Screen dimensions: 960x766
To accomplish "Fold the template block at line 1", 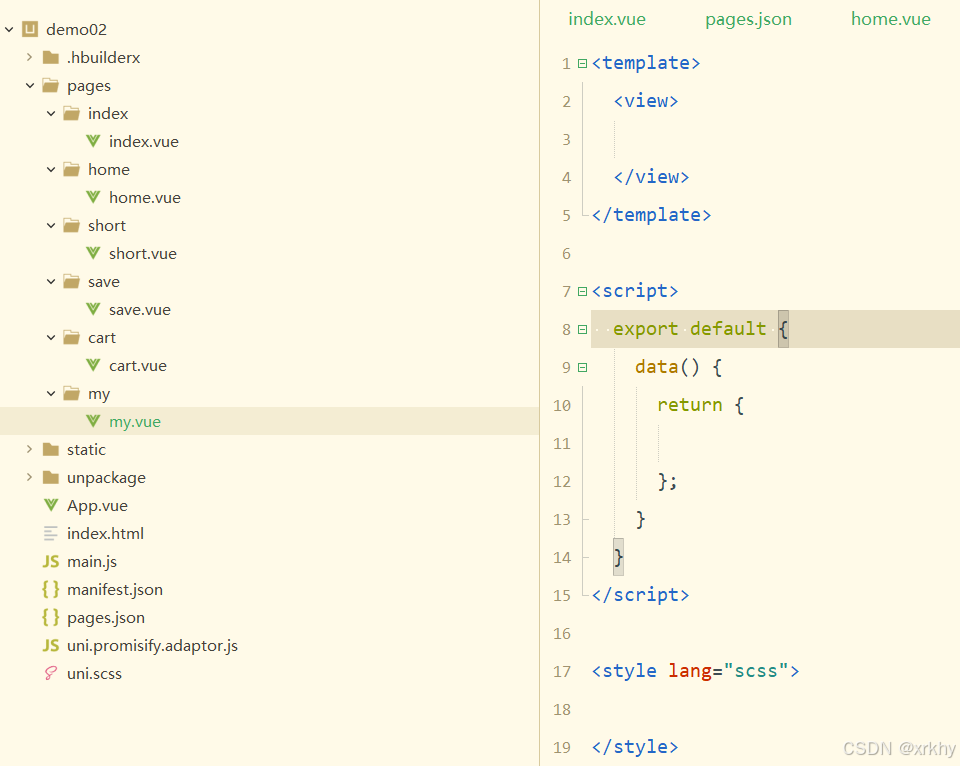I will pyautogui.click(x=582, y=63).
